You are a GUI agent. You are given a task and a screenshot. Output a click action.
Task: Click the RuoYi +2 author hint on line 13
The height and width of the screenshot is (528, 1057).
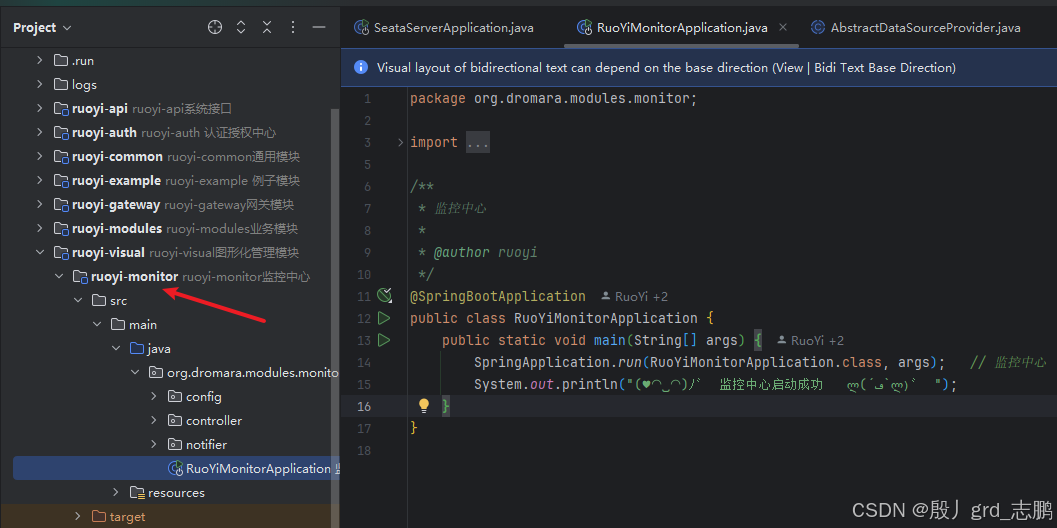[810, 341]
